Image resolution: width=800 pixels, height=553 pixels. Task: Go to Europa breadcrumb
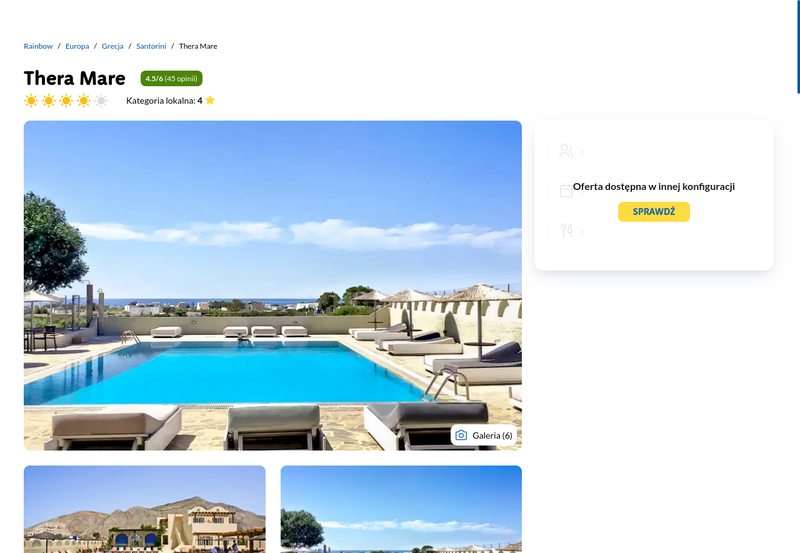77,46
